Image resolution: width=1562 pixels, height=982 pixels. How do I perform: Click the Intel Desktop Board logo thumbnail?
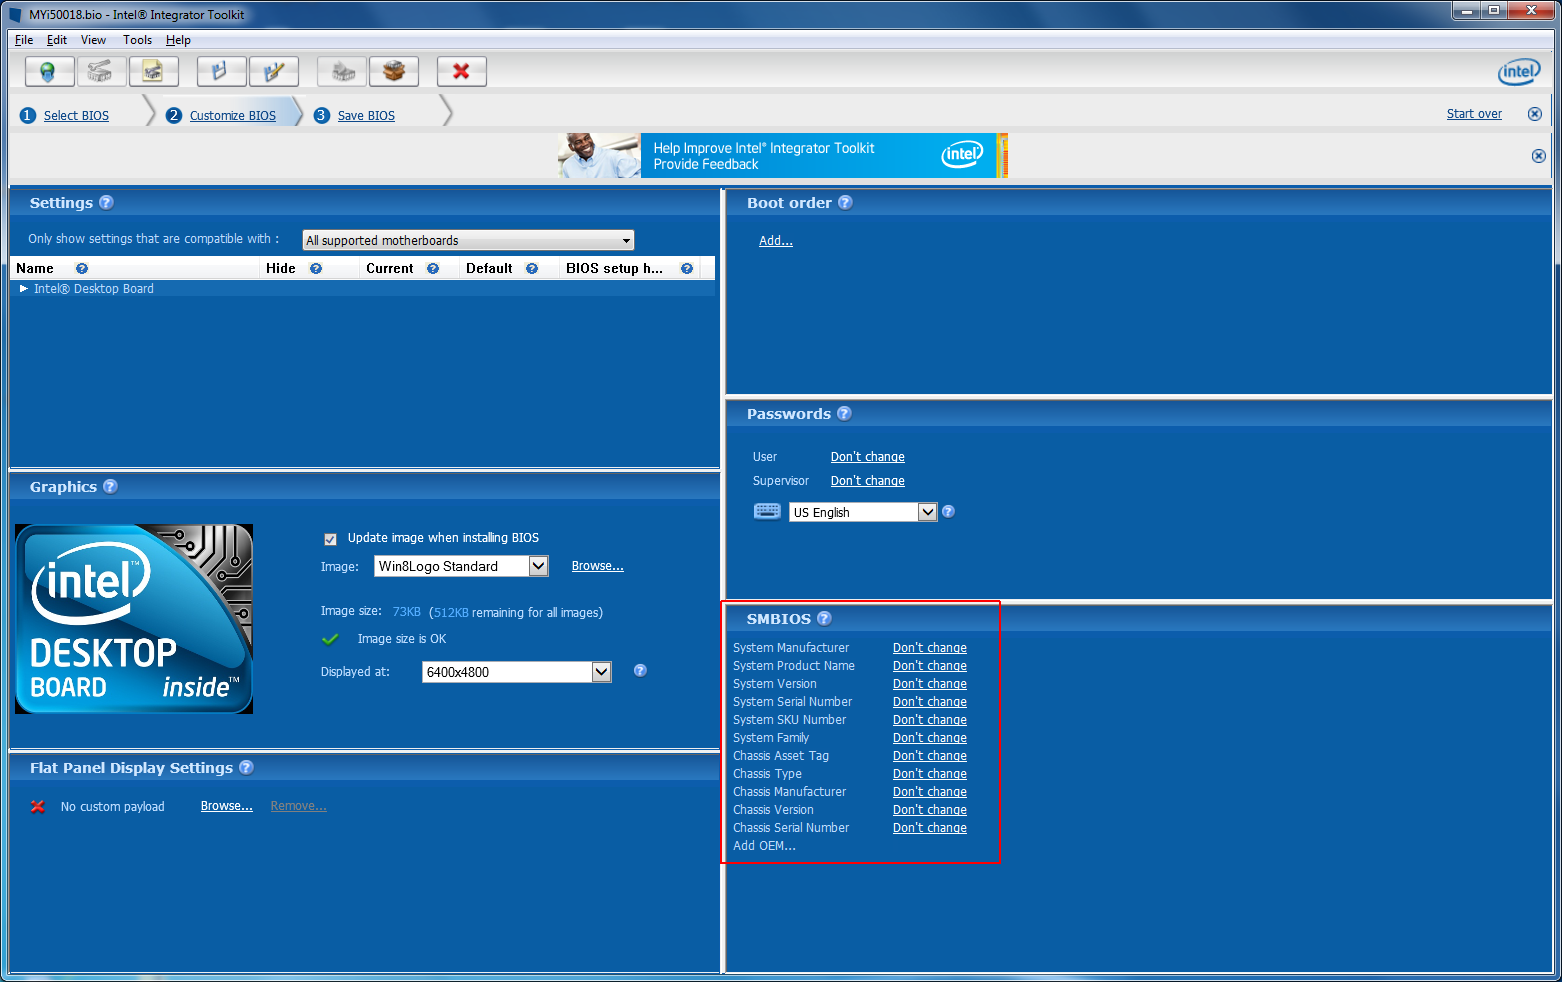coord(134,619)
